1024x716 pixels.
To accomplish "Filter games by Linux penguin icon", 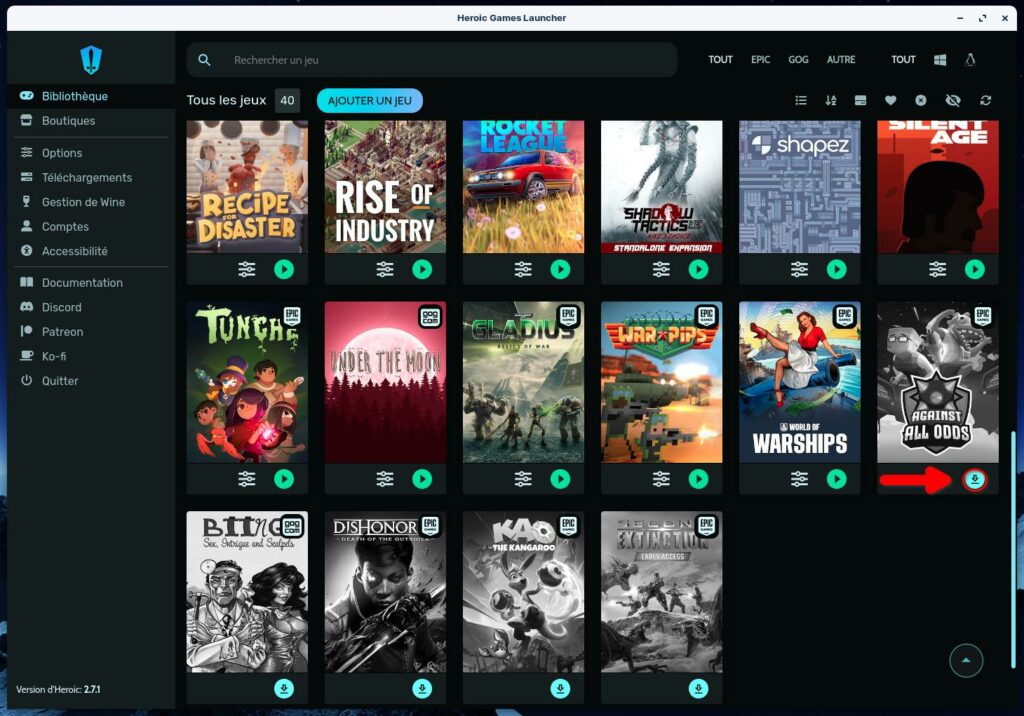I will pyautogui.click(x=969, y=60).
